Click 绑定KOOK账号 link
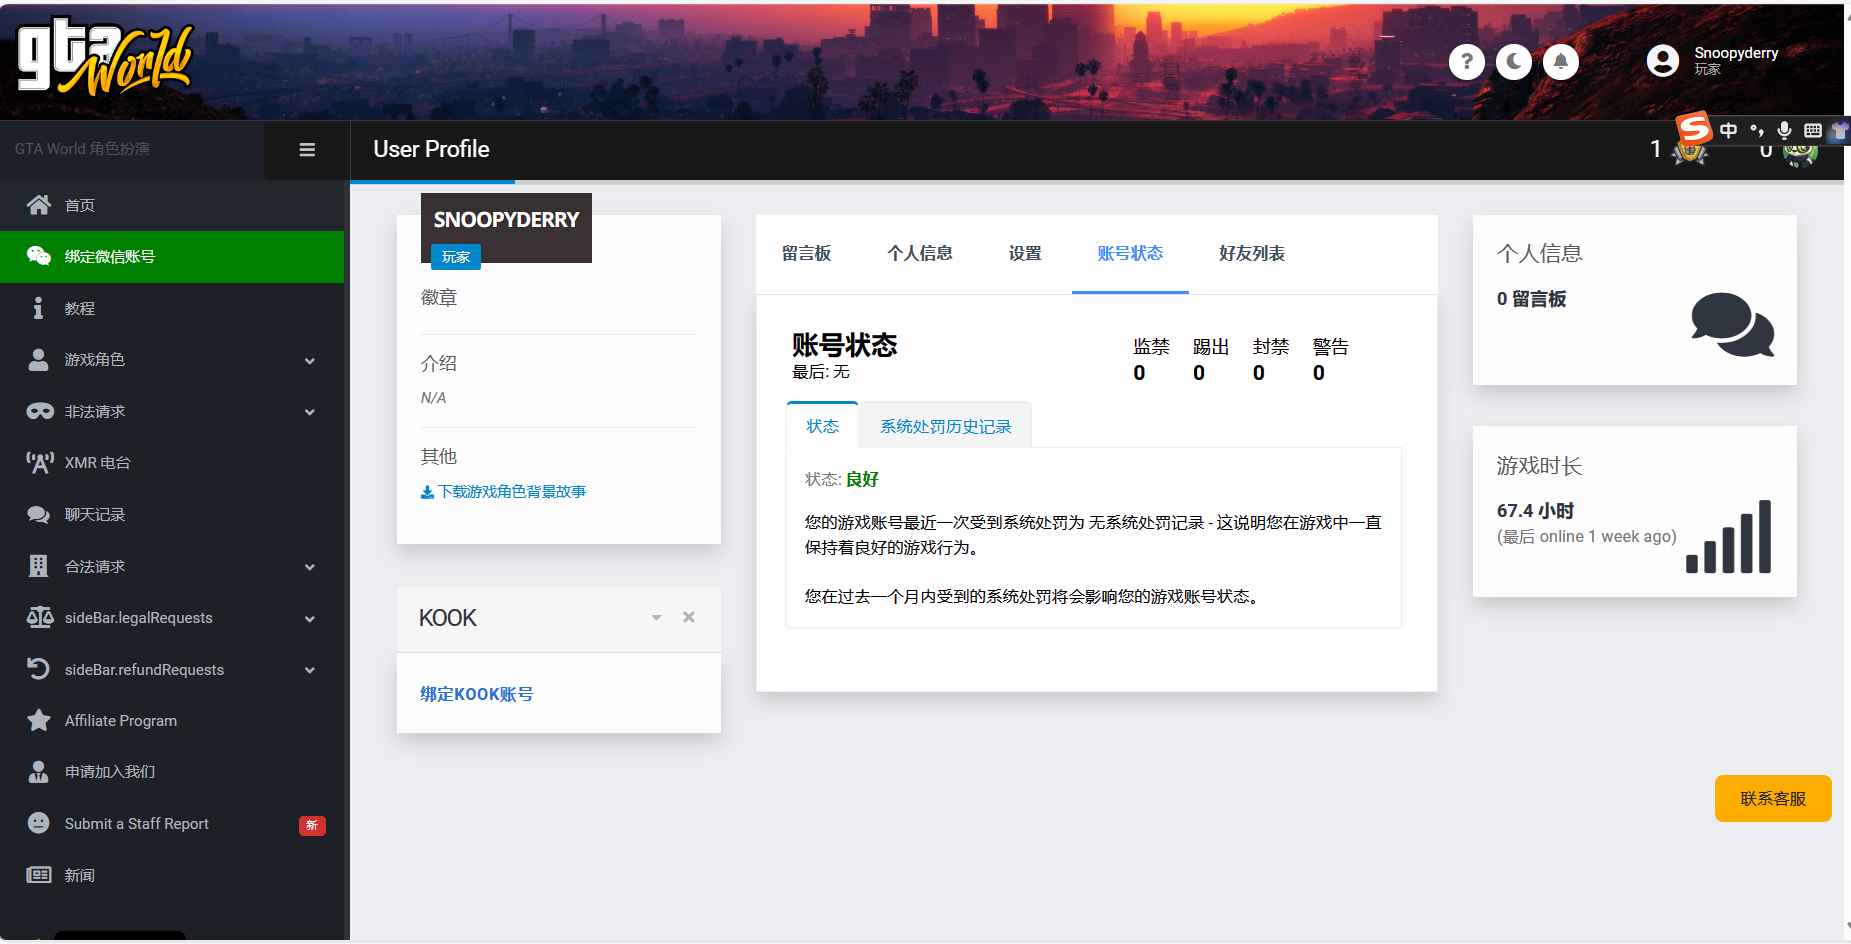1851x944 pixels. pos(476,694)
